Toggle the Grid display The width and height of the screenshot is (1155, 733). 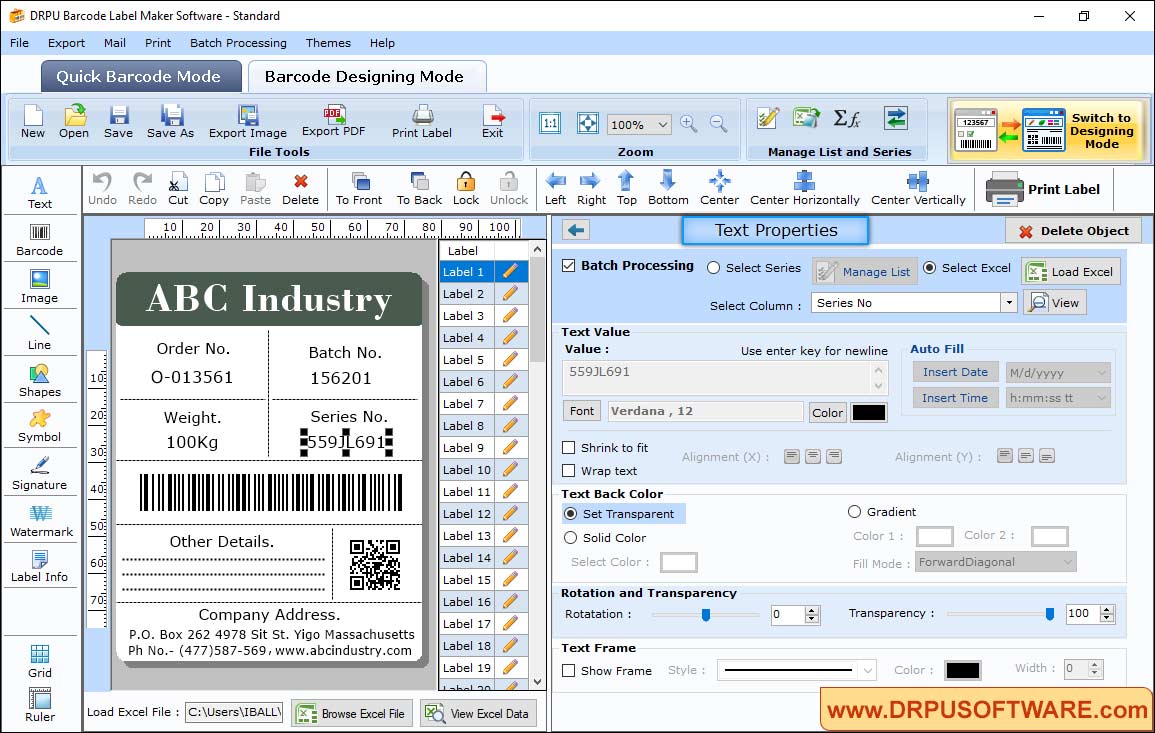tap(40, 662)
